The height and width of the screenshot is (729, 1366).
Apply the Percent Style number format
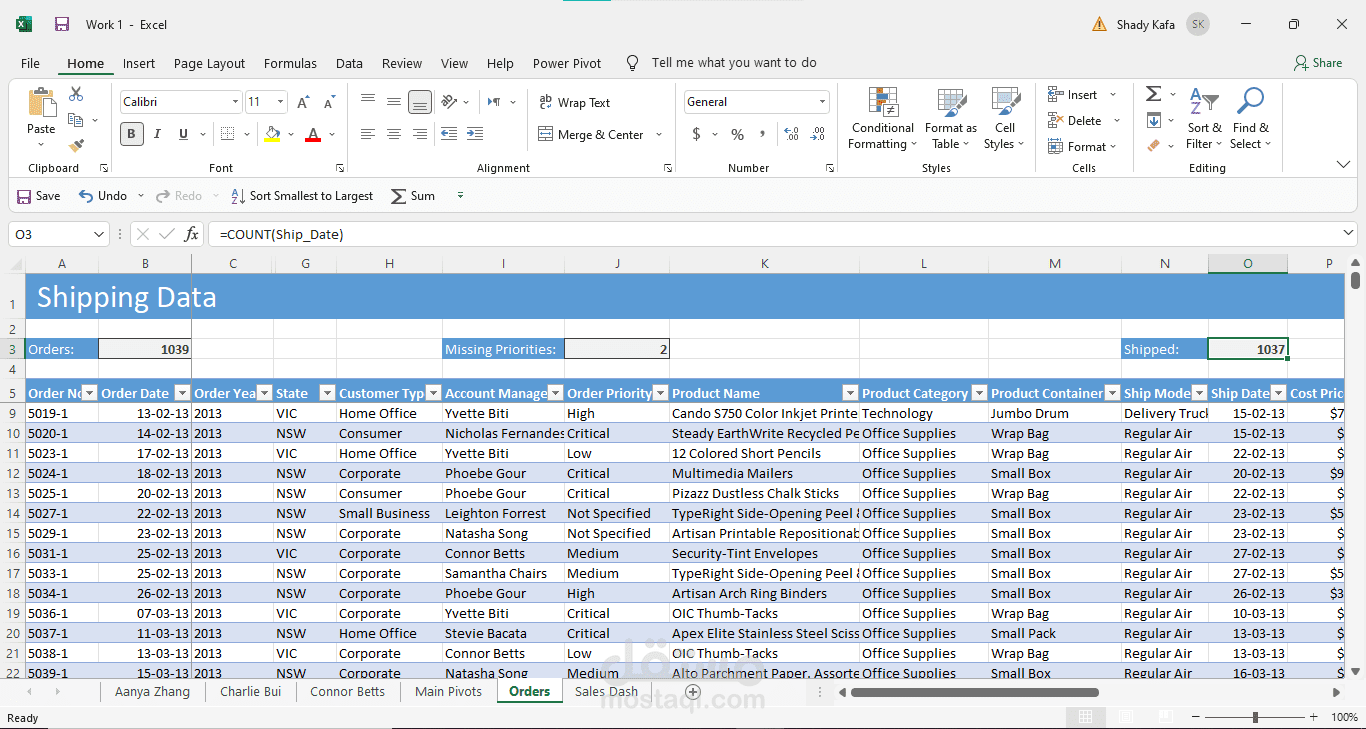click(x=736, y=134)
